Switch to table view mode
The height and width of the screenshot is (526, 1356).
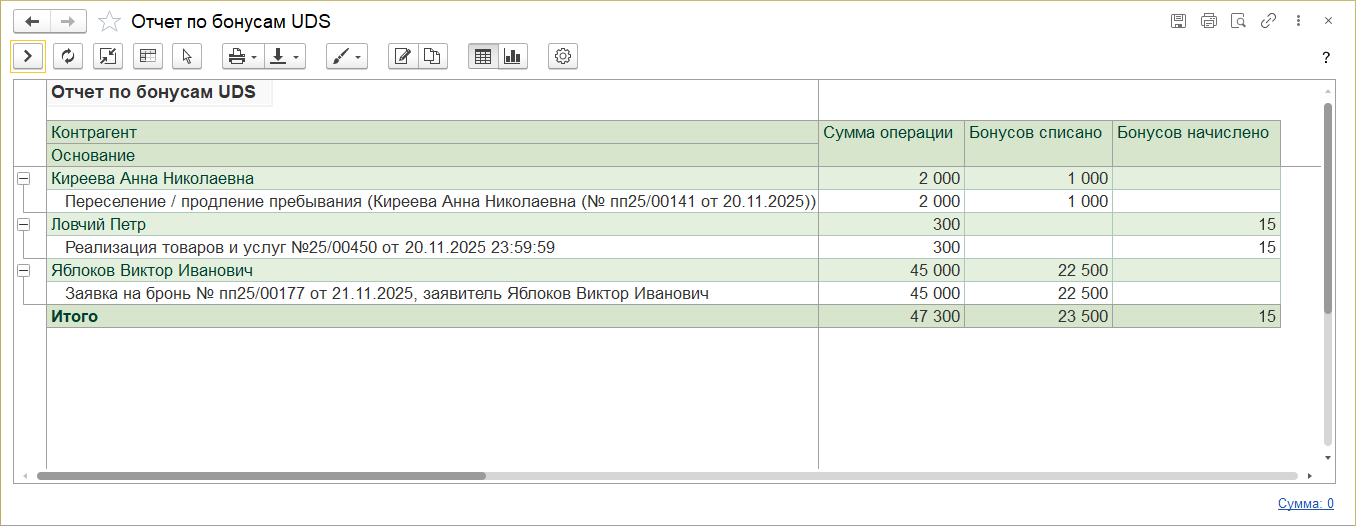pyautogui.click(x=483, y=57)
